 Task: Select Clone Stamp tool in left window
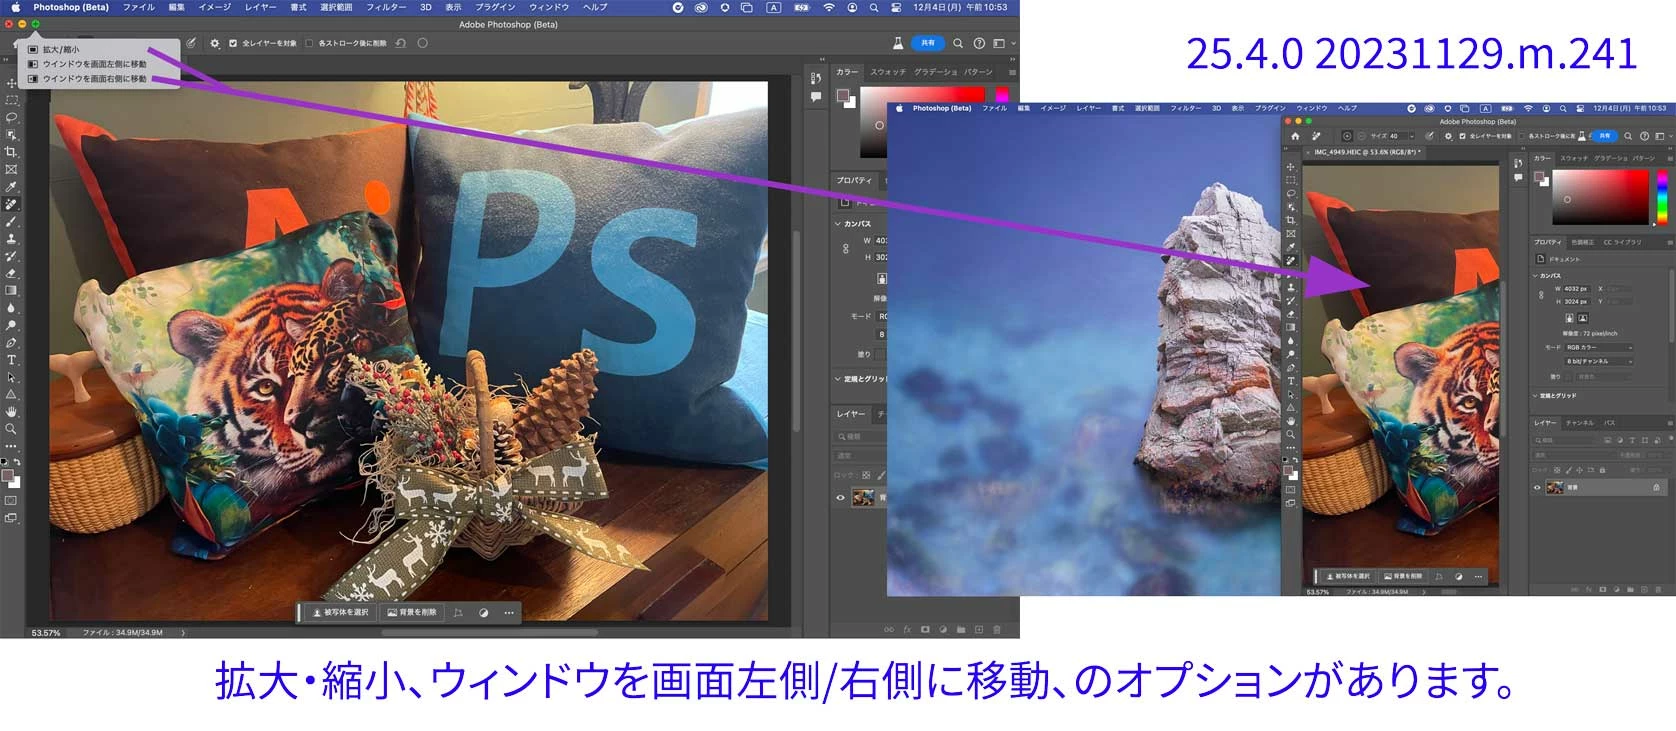pyautogui.click(x=11, y=239)
